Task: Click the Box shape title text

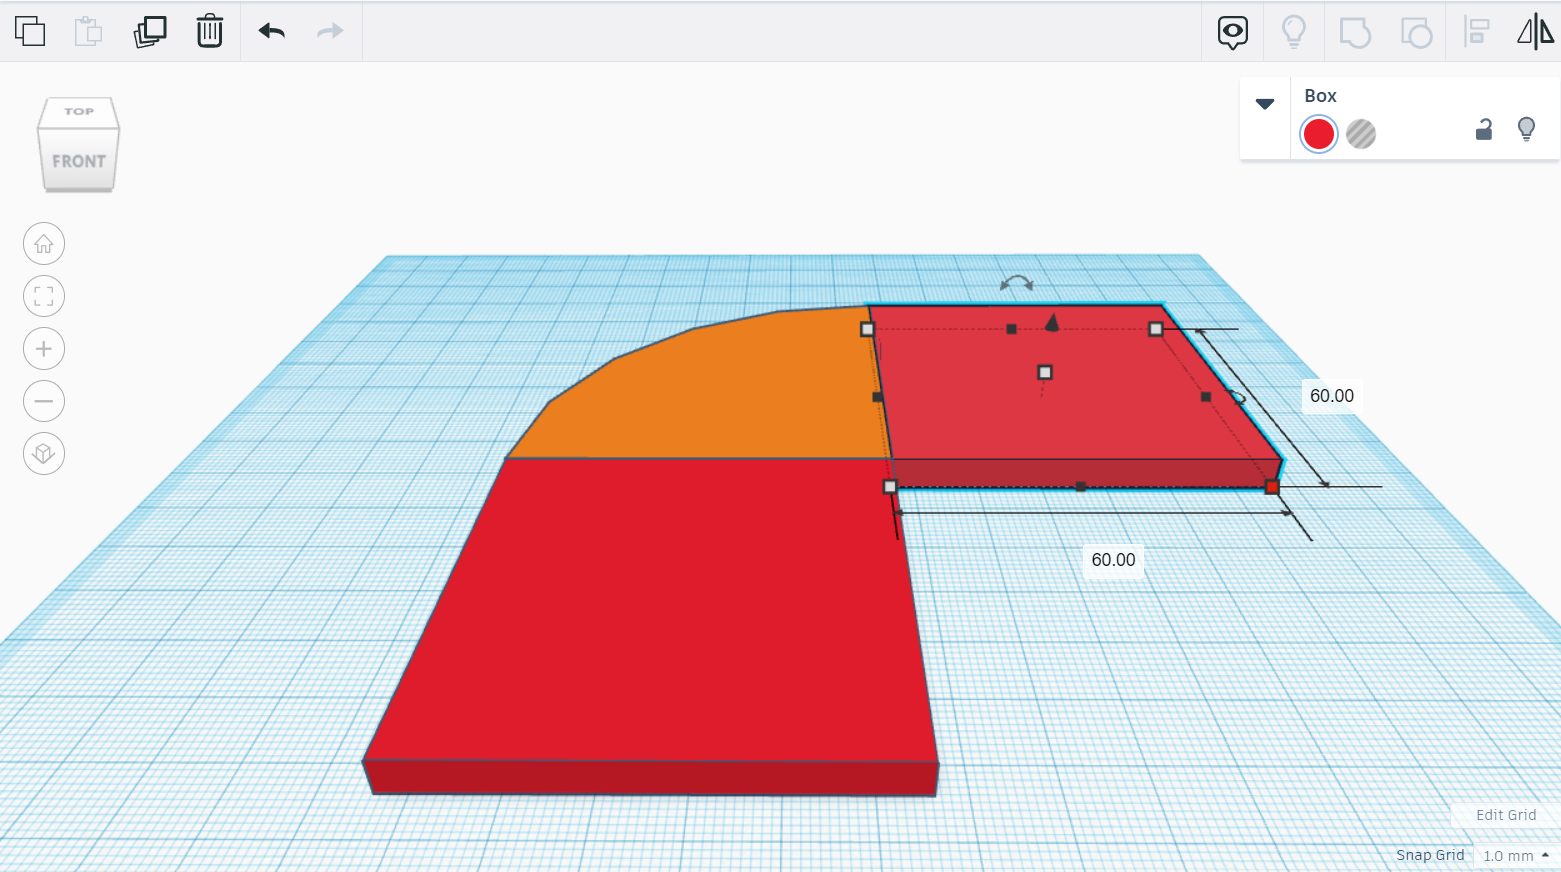Action: click(x=1320, y=96)
